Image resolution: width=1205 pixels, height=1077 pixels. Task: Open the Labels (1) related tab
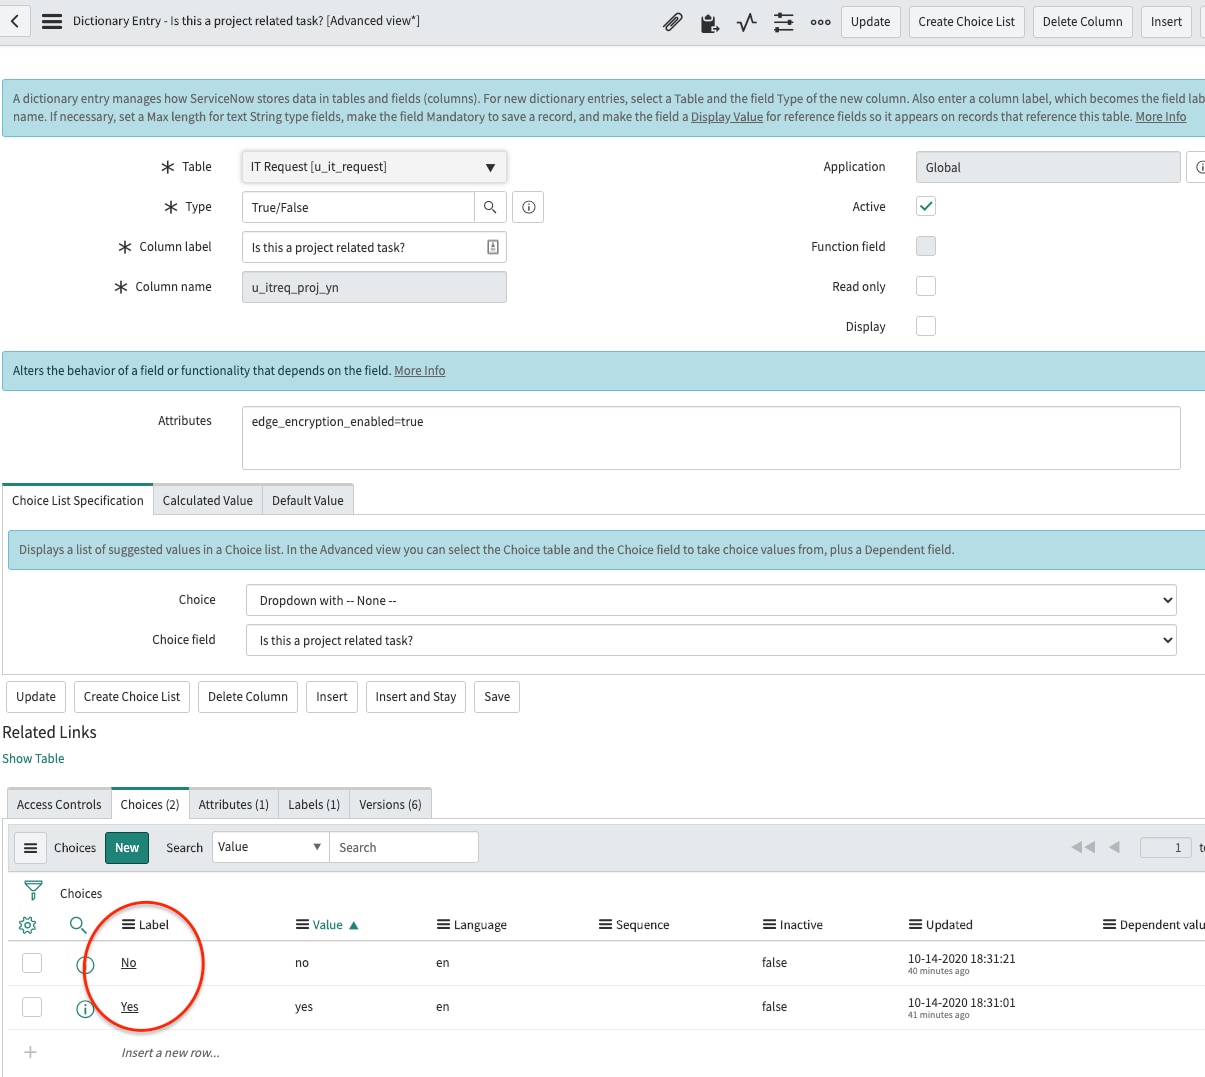tap(314, 804)
